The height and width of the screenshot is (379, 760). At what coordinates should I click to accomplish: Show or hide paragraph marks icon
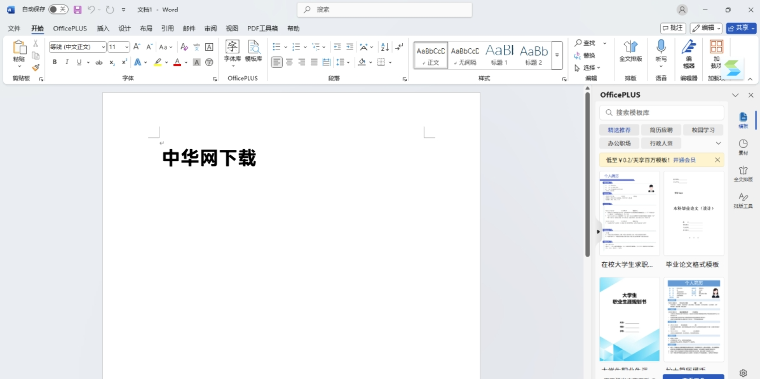coord(399,47)
